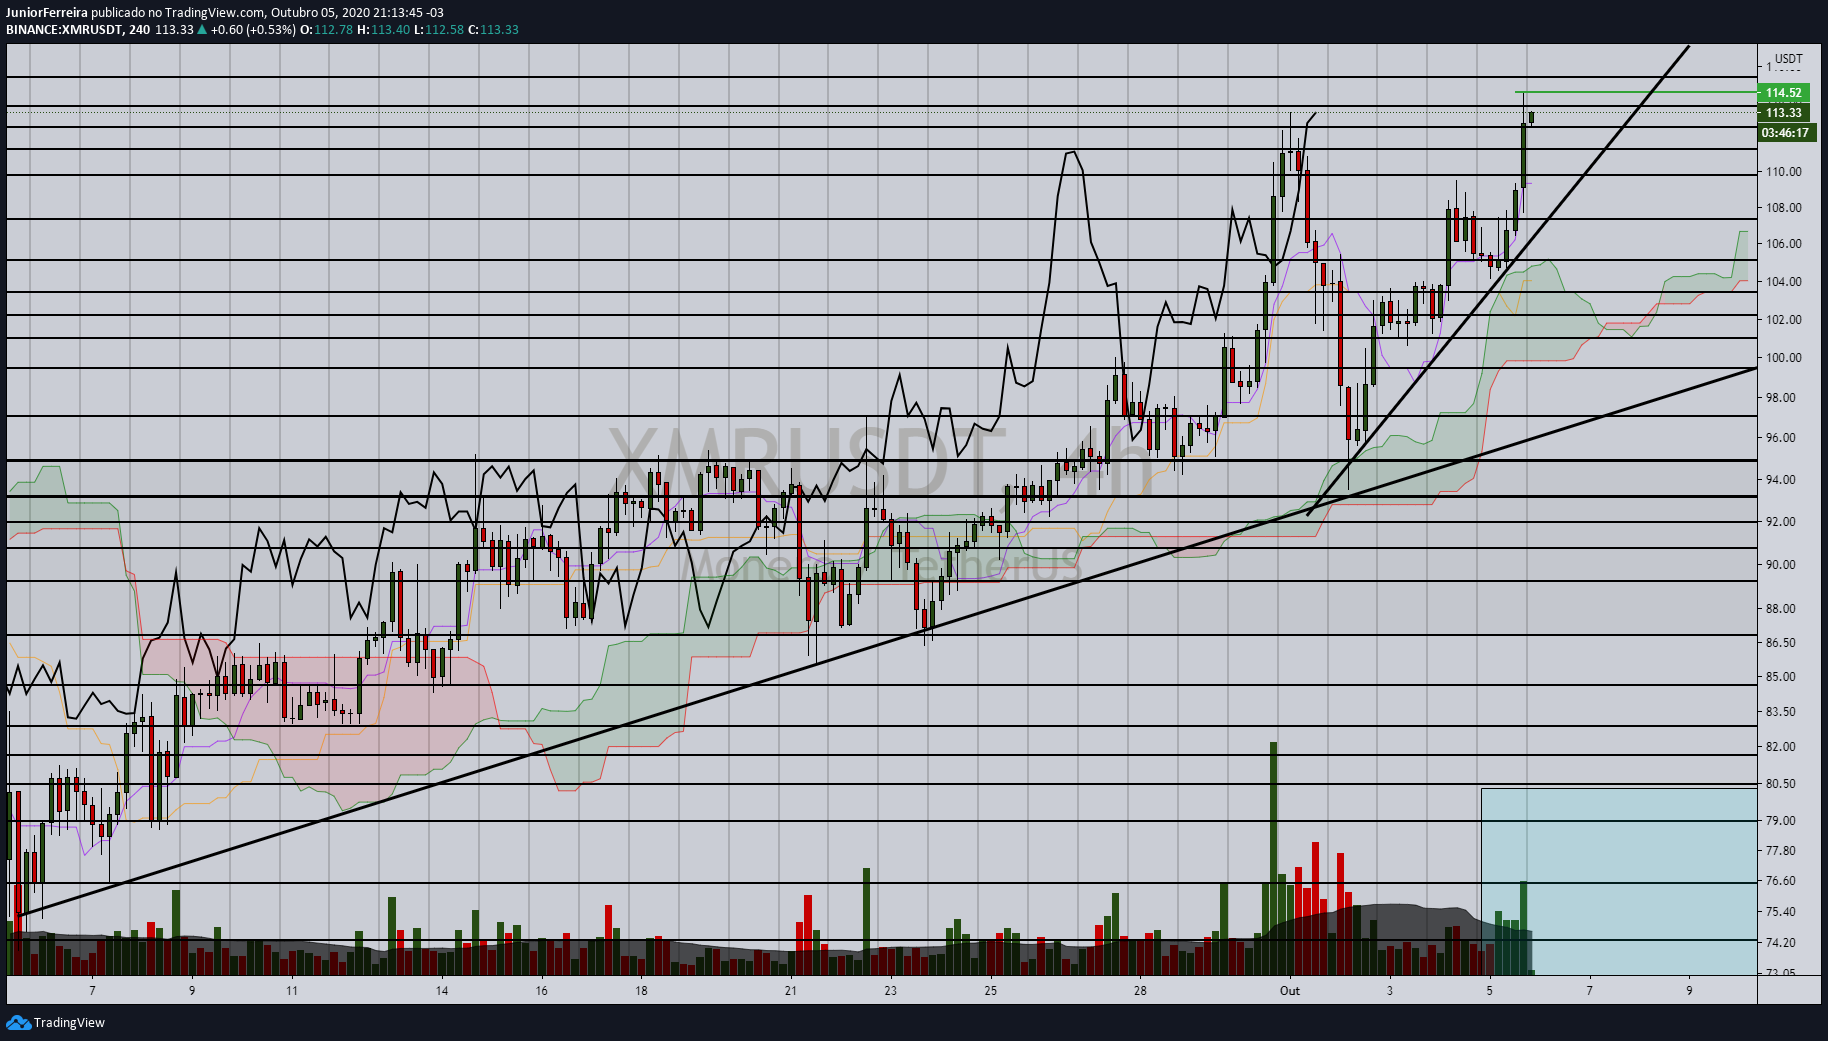1828x1041 pixels.
Task: Click the Out month marker on time axis
Action: (x=1290, y=991)
